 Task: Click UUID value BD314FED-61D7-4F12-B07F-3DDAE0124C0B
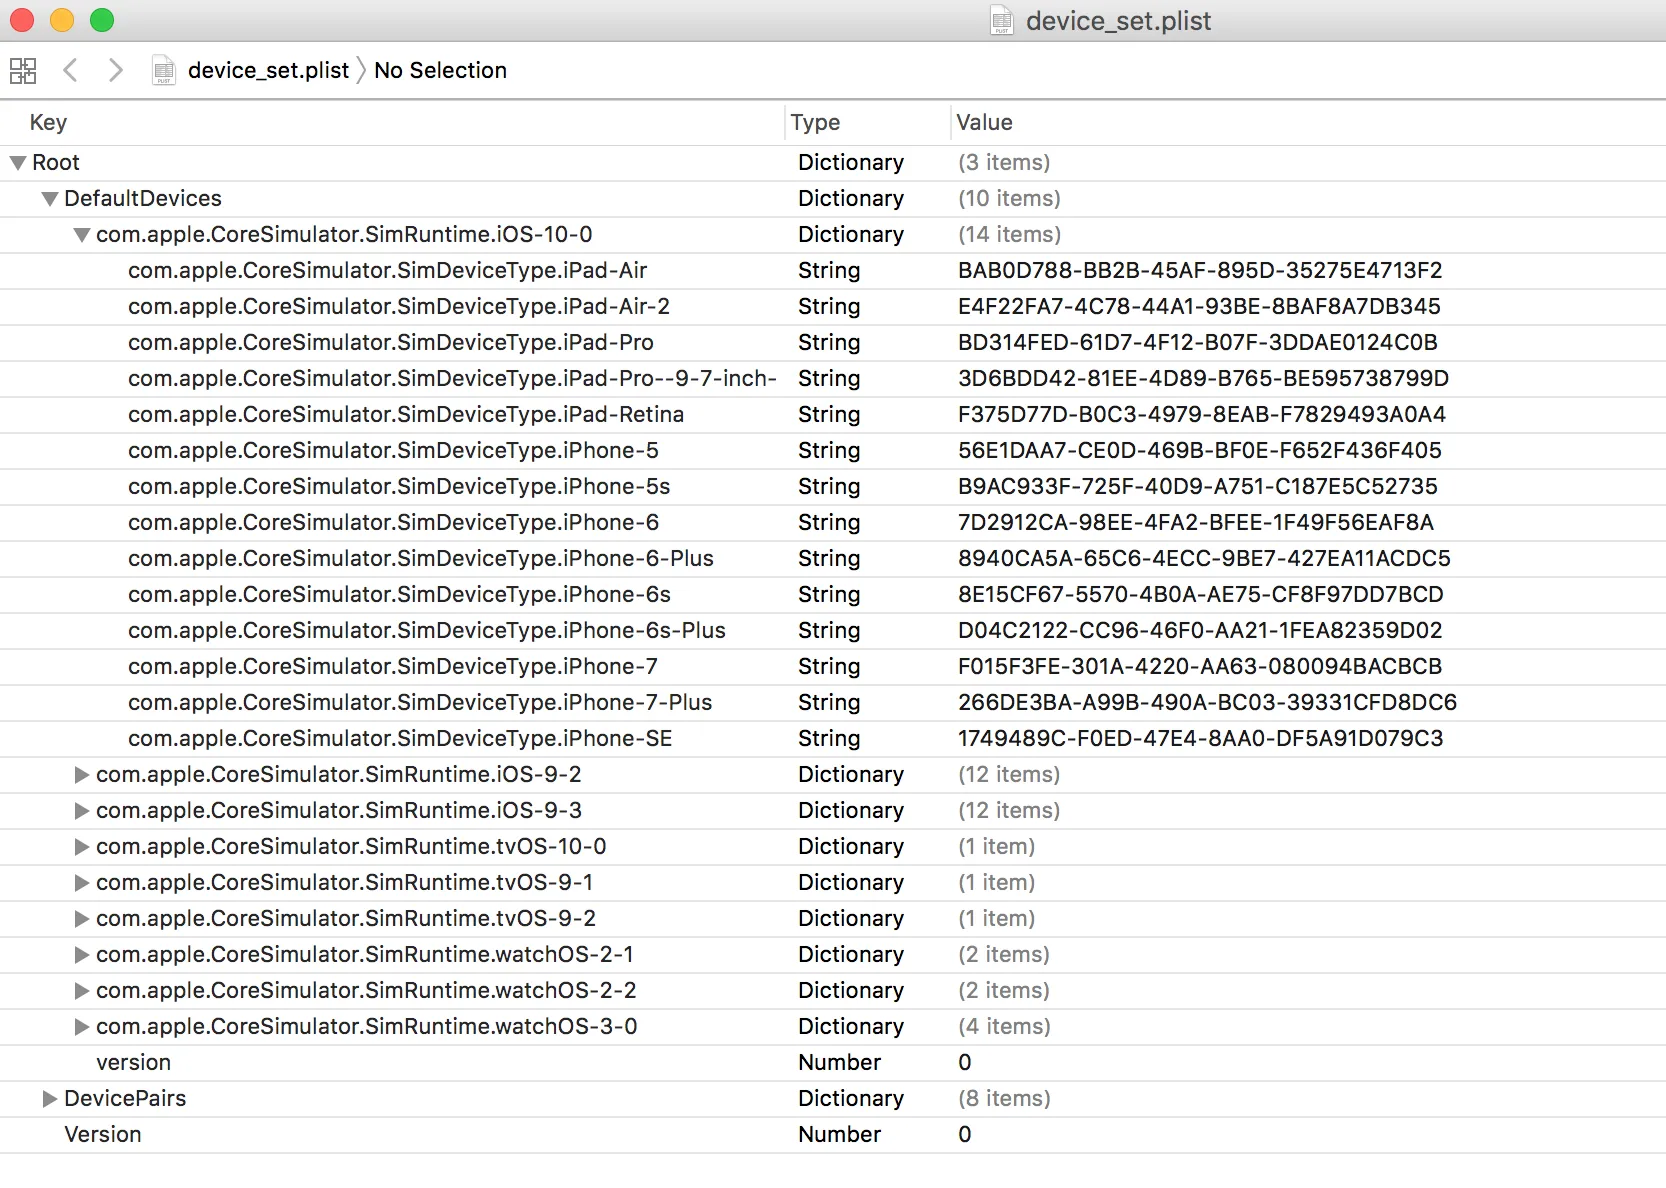[x=1198, y=342]
